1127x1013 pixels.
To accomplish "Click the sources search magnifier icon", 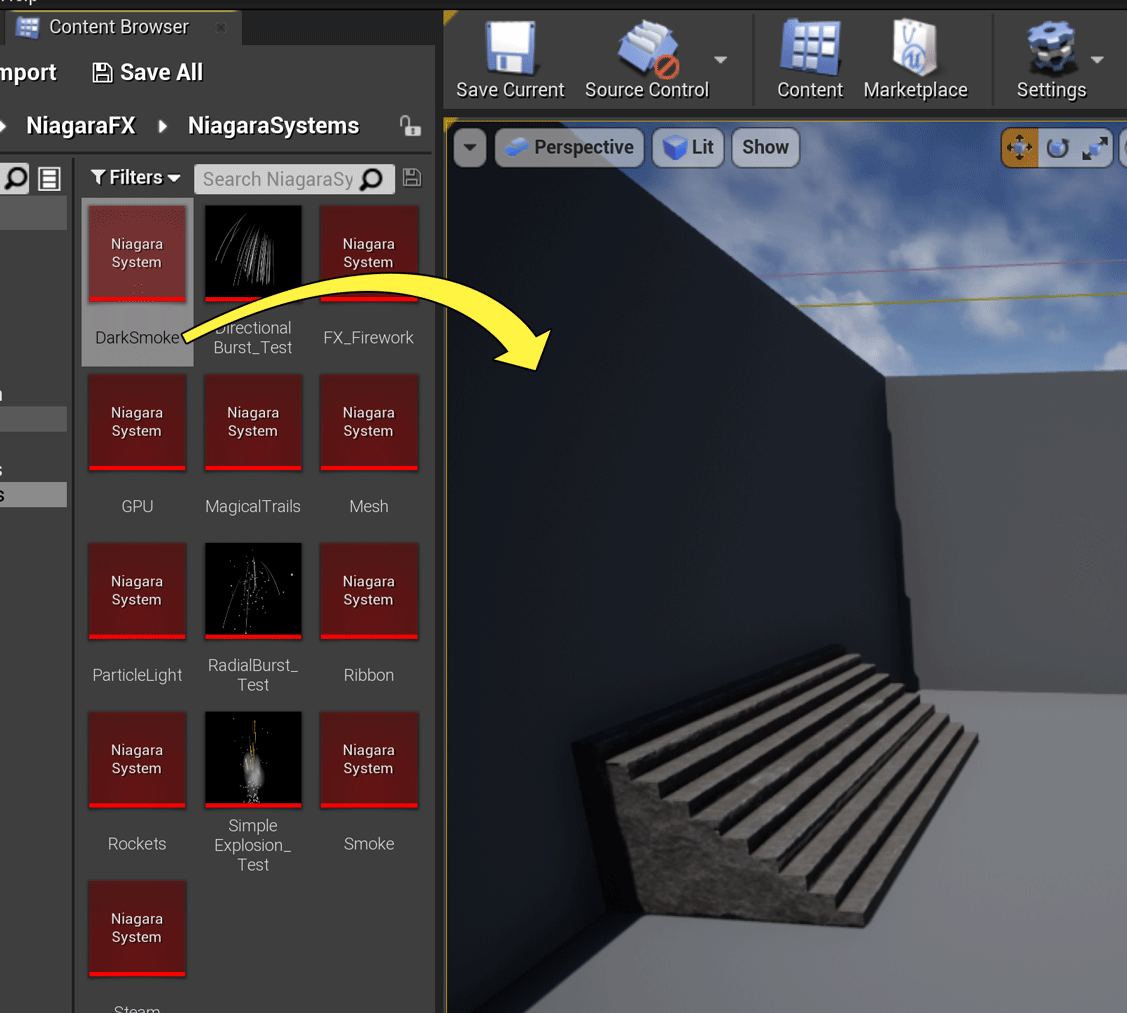I will pos(15,178).
